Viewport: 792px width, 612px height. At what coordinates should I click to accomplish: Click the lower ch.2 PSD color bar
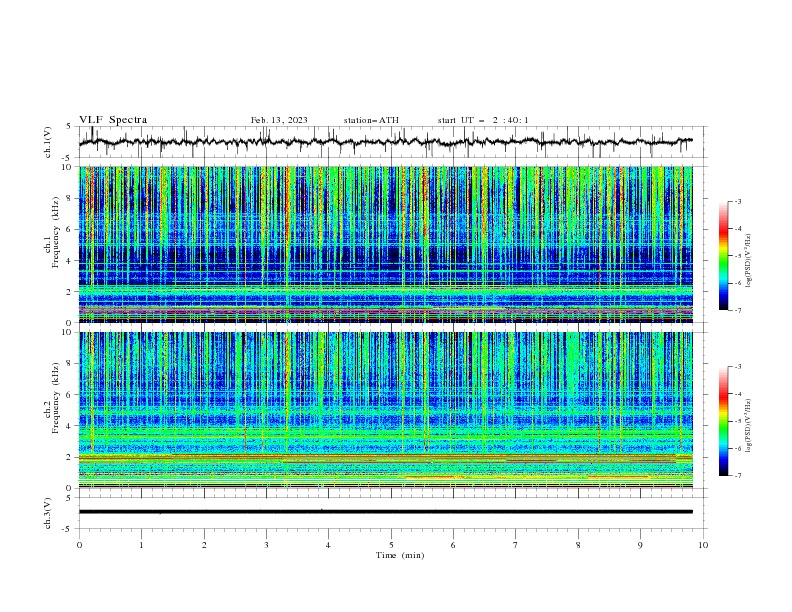723,421
